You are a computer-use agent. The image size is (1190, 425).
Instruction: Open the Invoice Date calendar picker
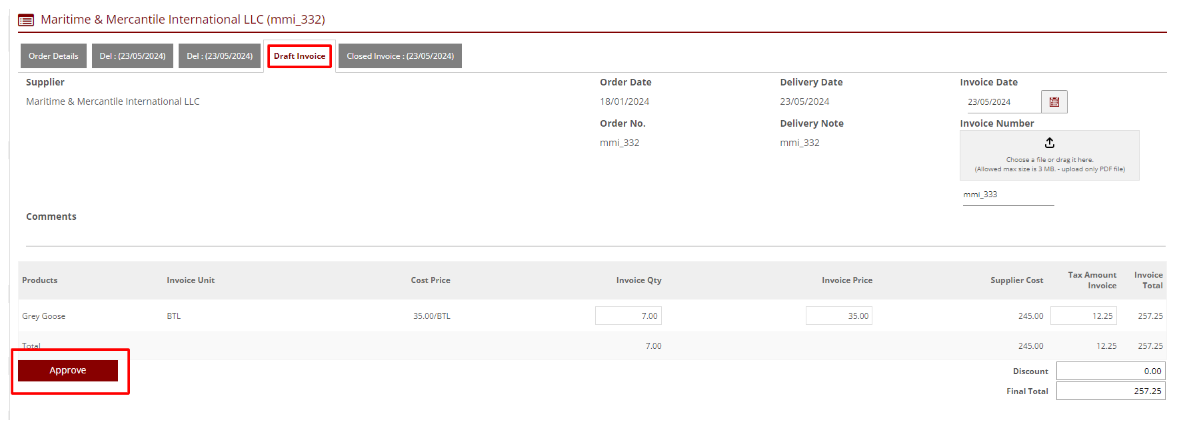click(x=1053, y=102)
